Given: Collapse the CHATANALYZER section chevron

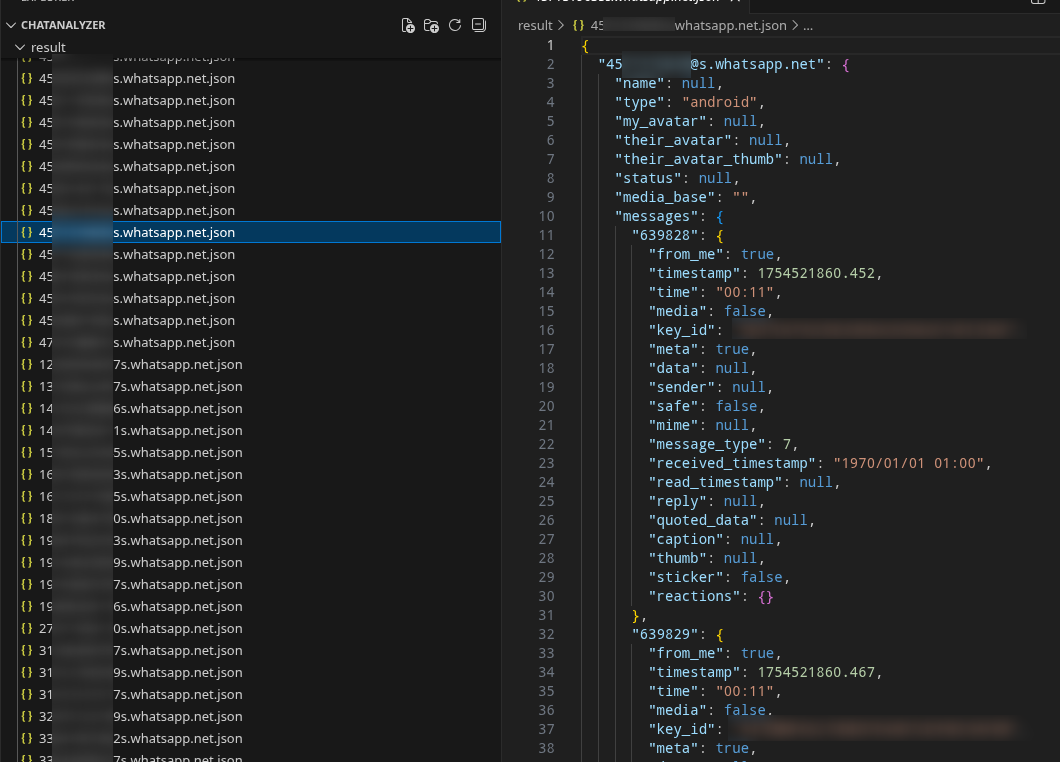Looking at the screenshot, I should 10,25.
